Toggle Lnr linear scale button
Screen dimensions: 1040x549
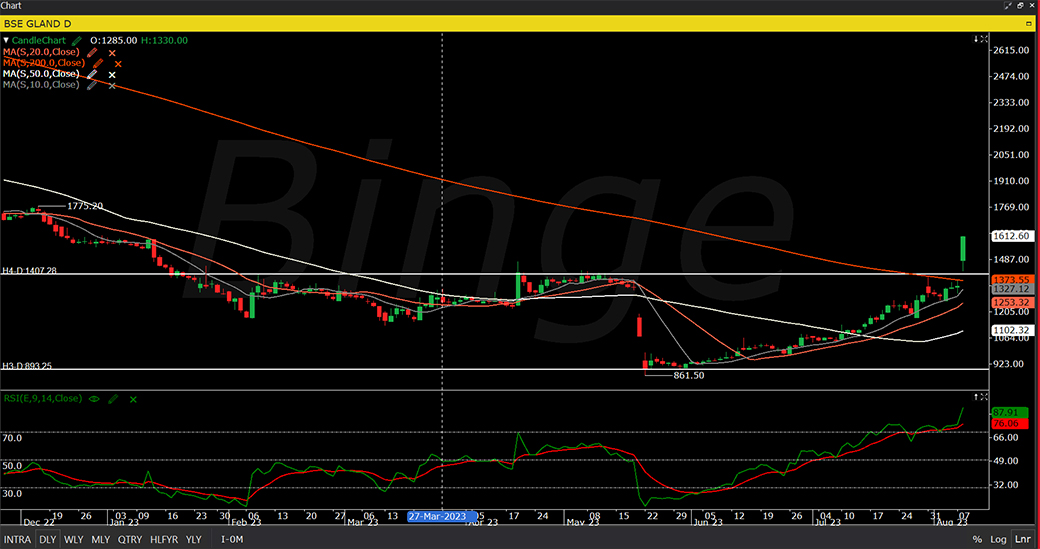[1021, 540]
